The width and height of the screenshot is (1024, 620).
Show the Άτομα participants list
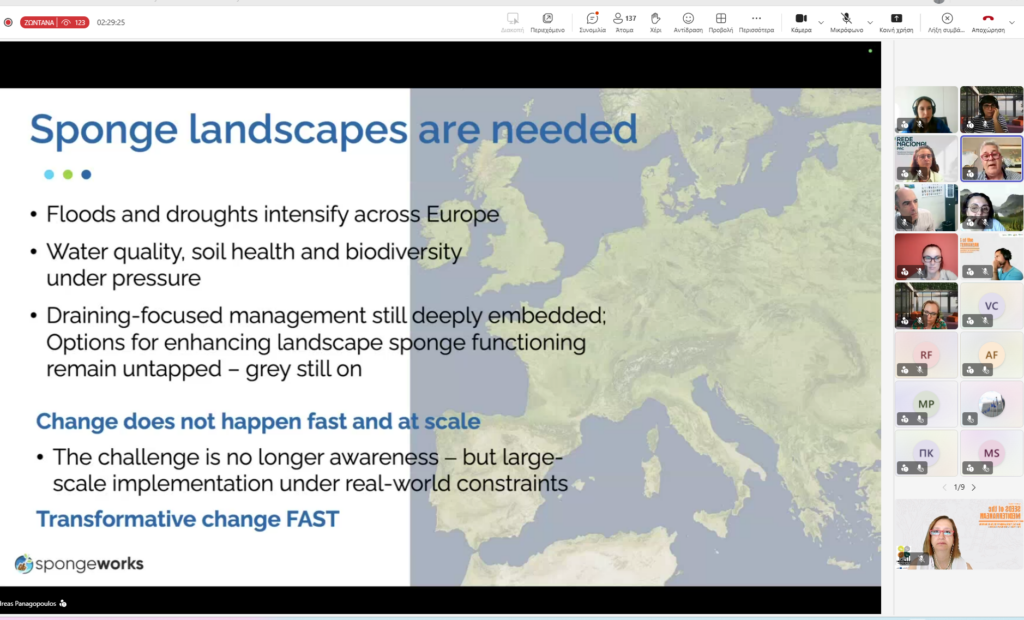tap(624, 22)
